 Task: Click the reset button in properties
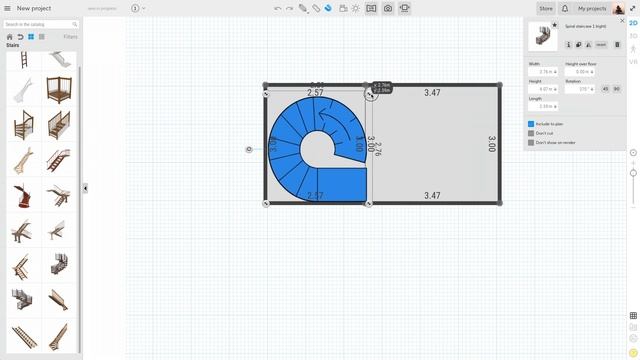point(601,45)
